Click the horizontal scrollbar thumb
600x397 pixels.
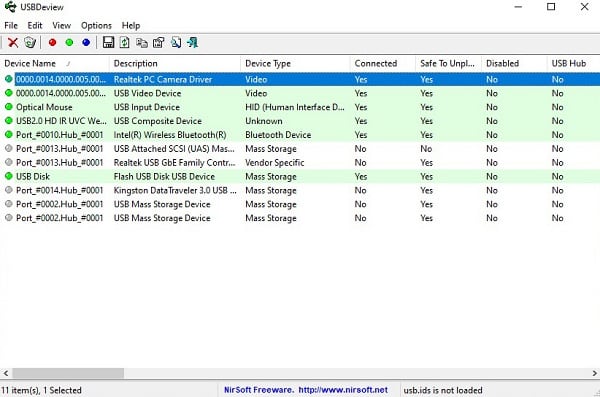(x=68, y=373)
